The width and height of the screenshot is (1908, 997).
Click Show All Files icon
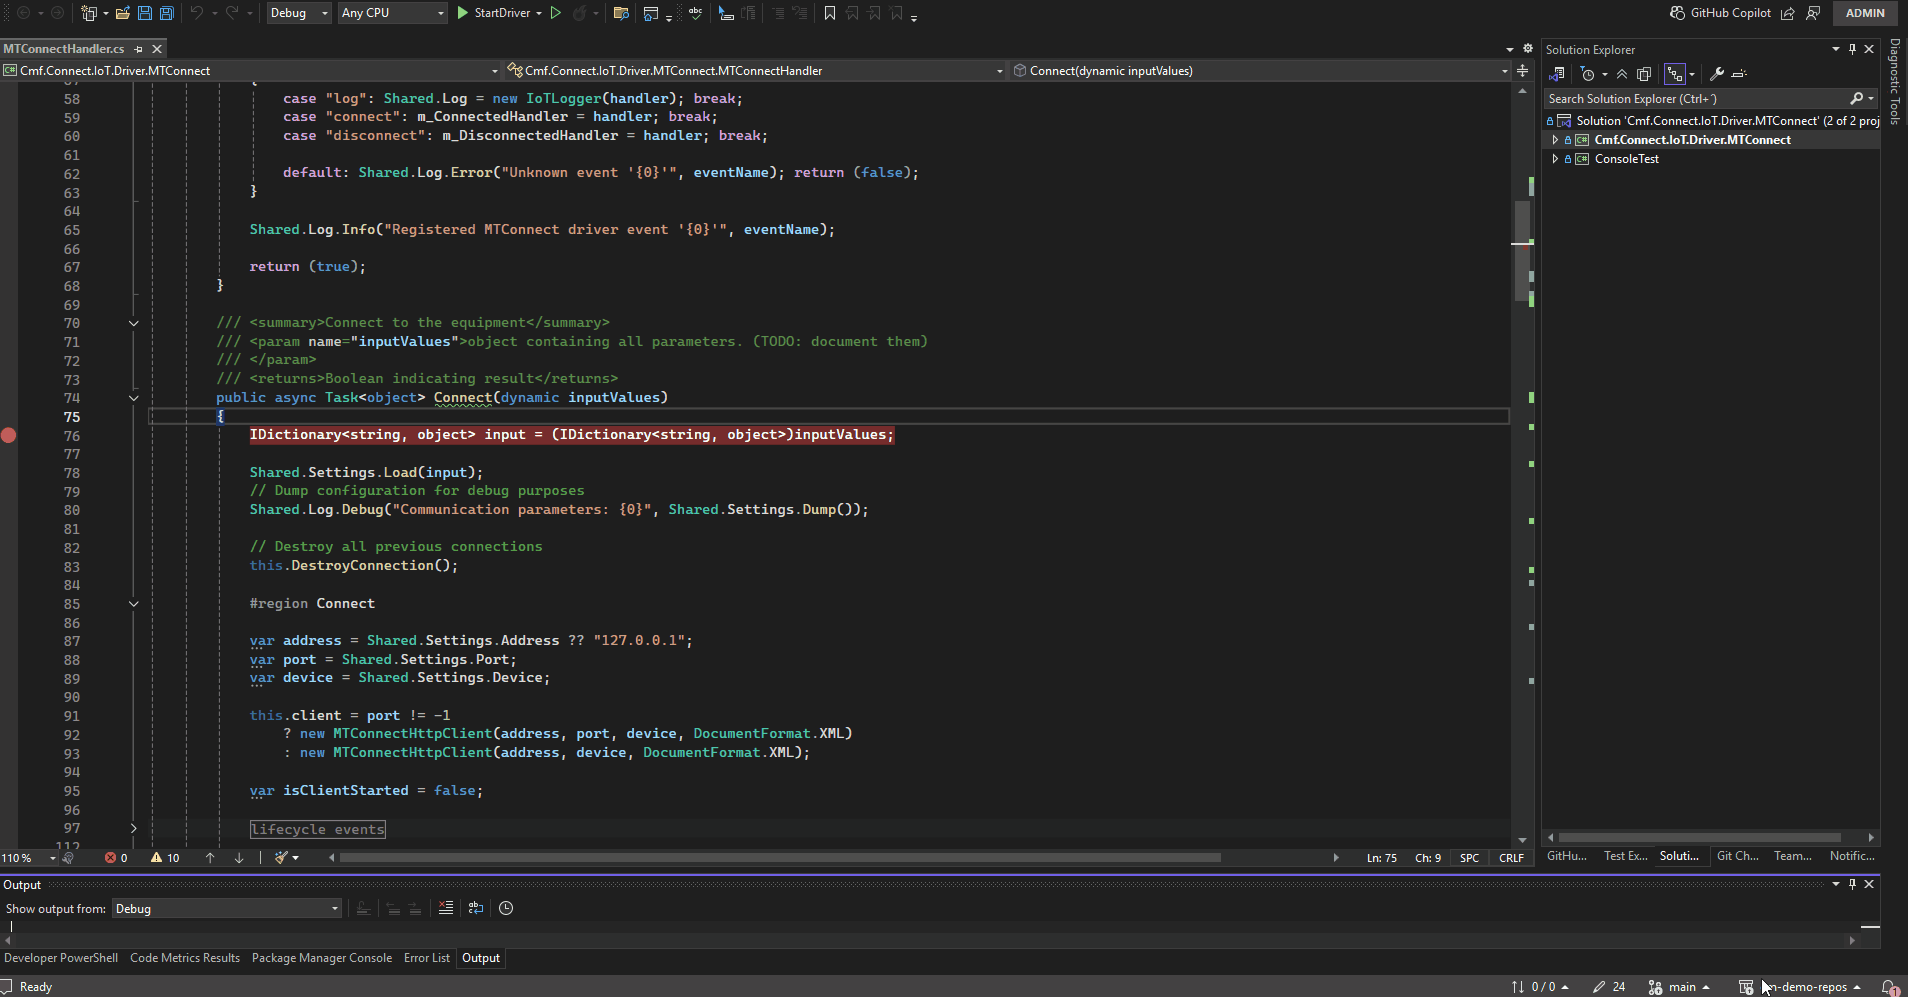tap(1643, 74)
